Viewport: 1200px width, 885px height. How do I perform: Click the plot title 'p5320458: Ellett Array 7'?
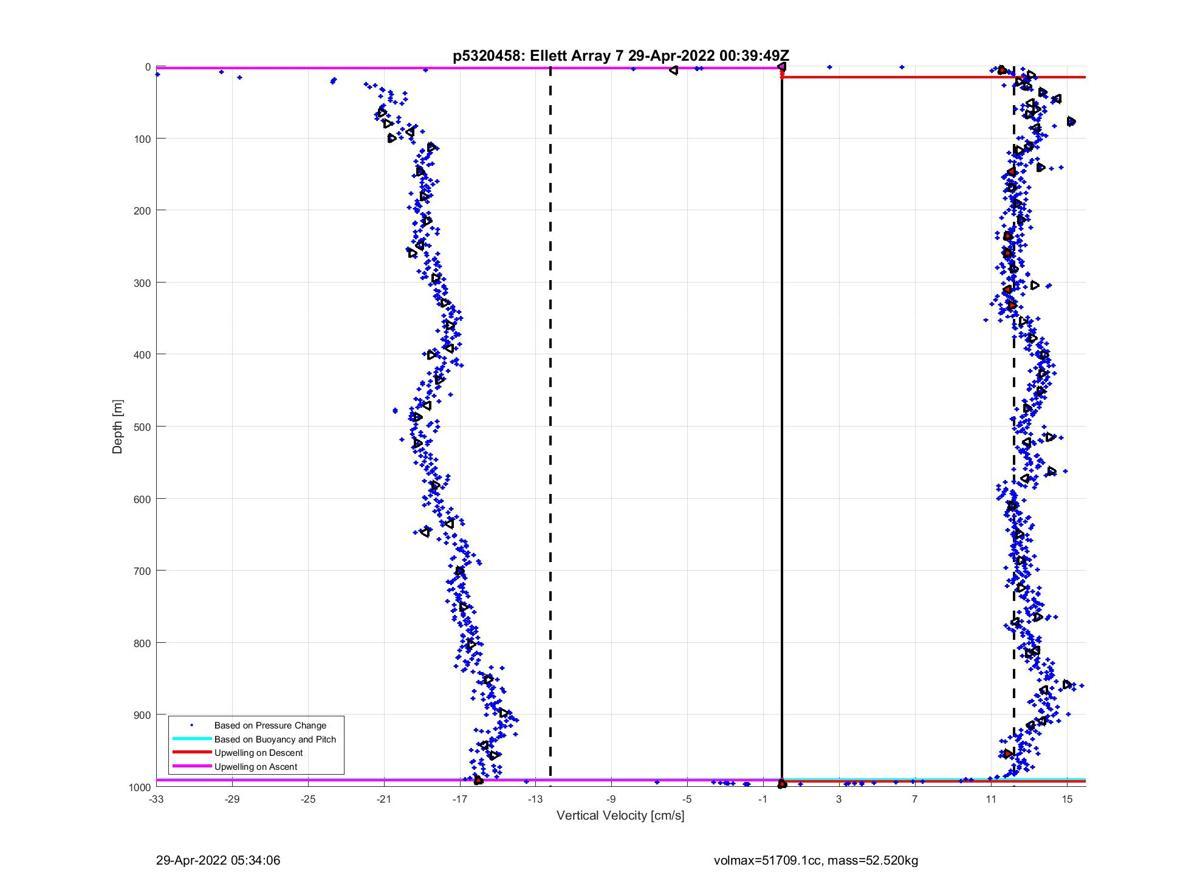(538, 56)
